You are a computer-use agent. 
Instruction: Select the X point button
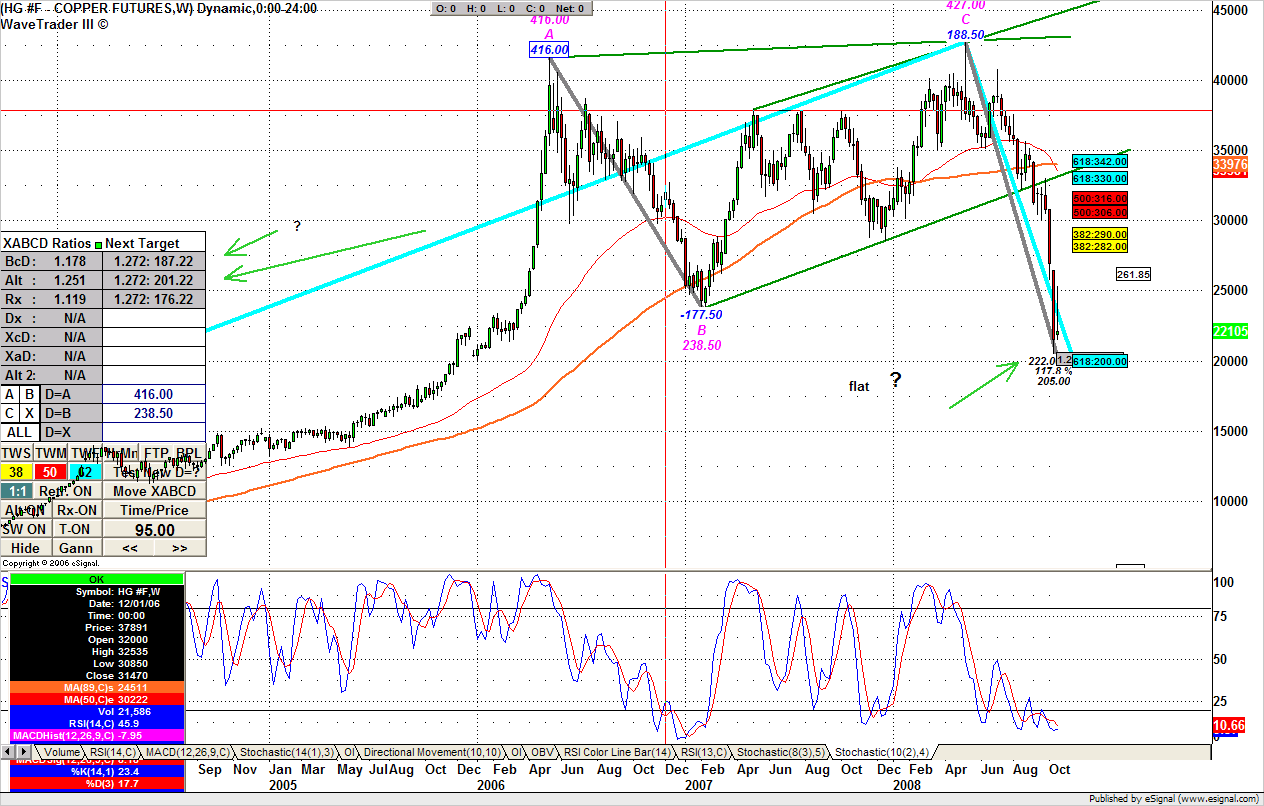[x=29, y=413]
